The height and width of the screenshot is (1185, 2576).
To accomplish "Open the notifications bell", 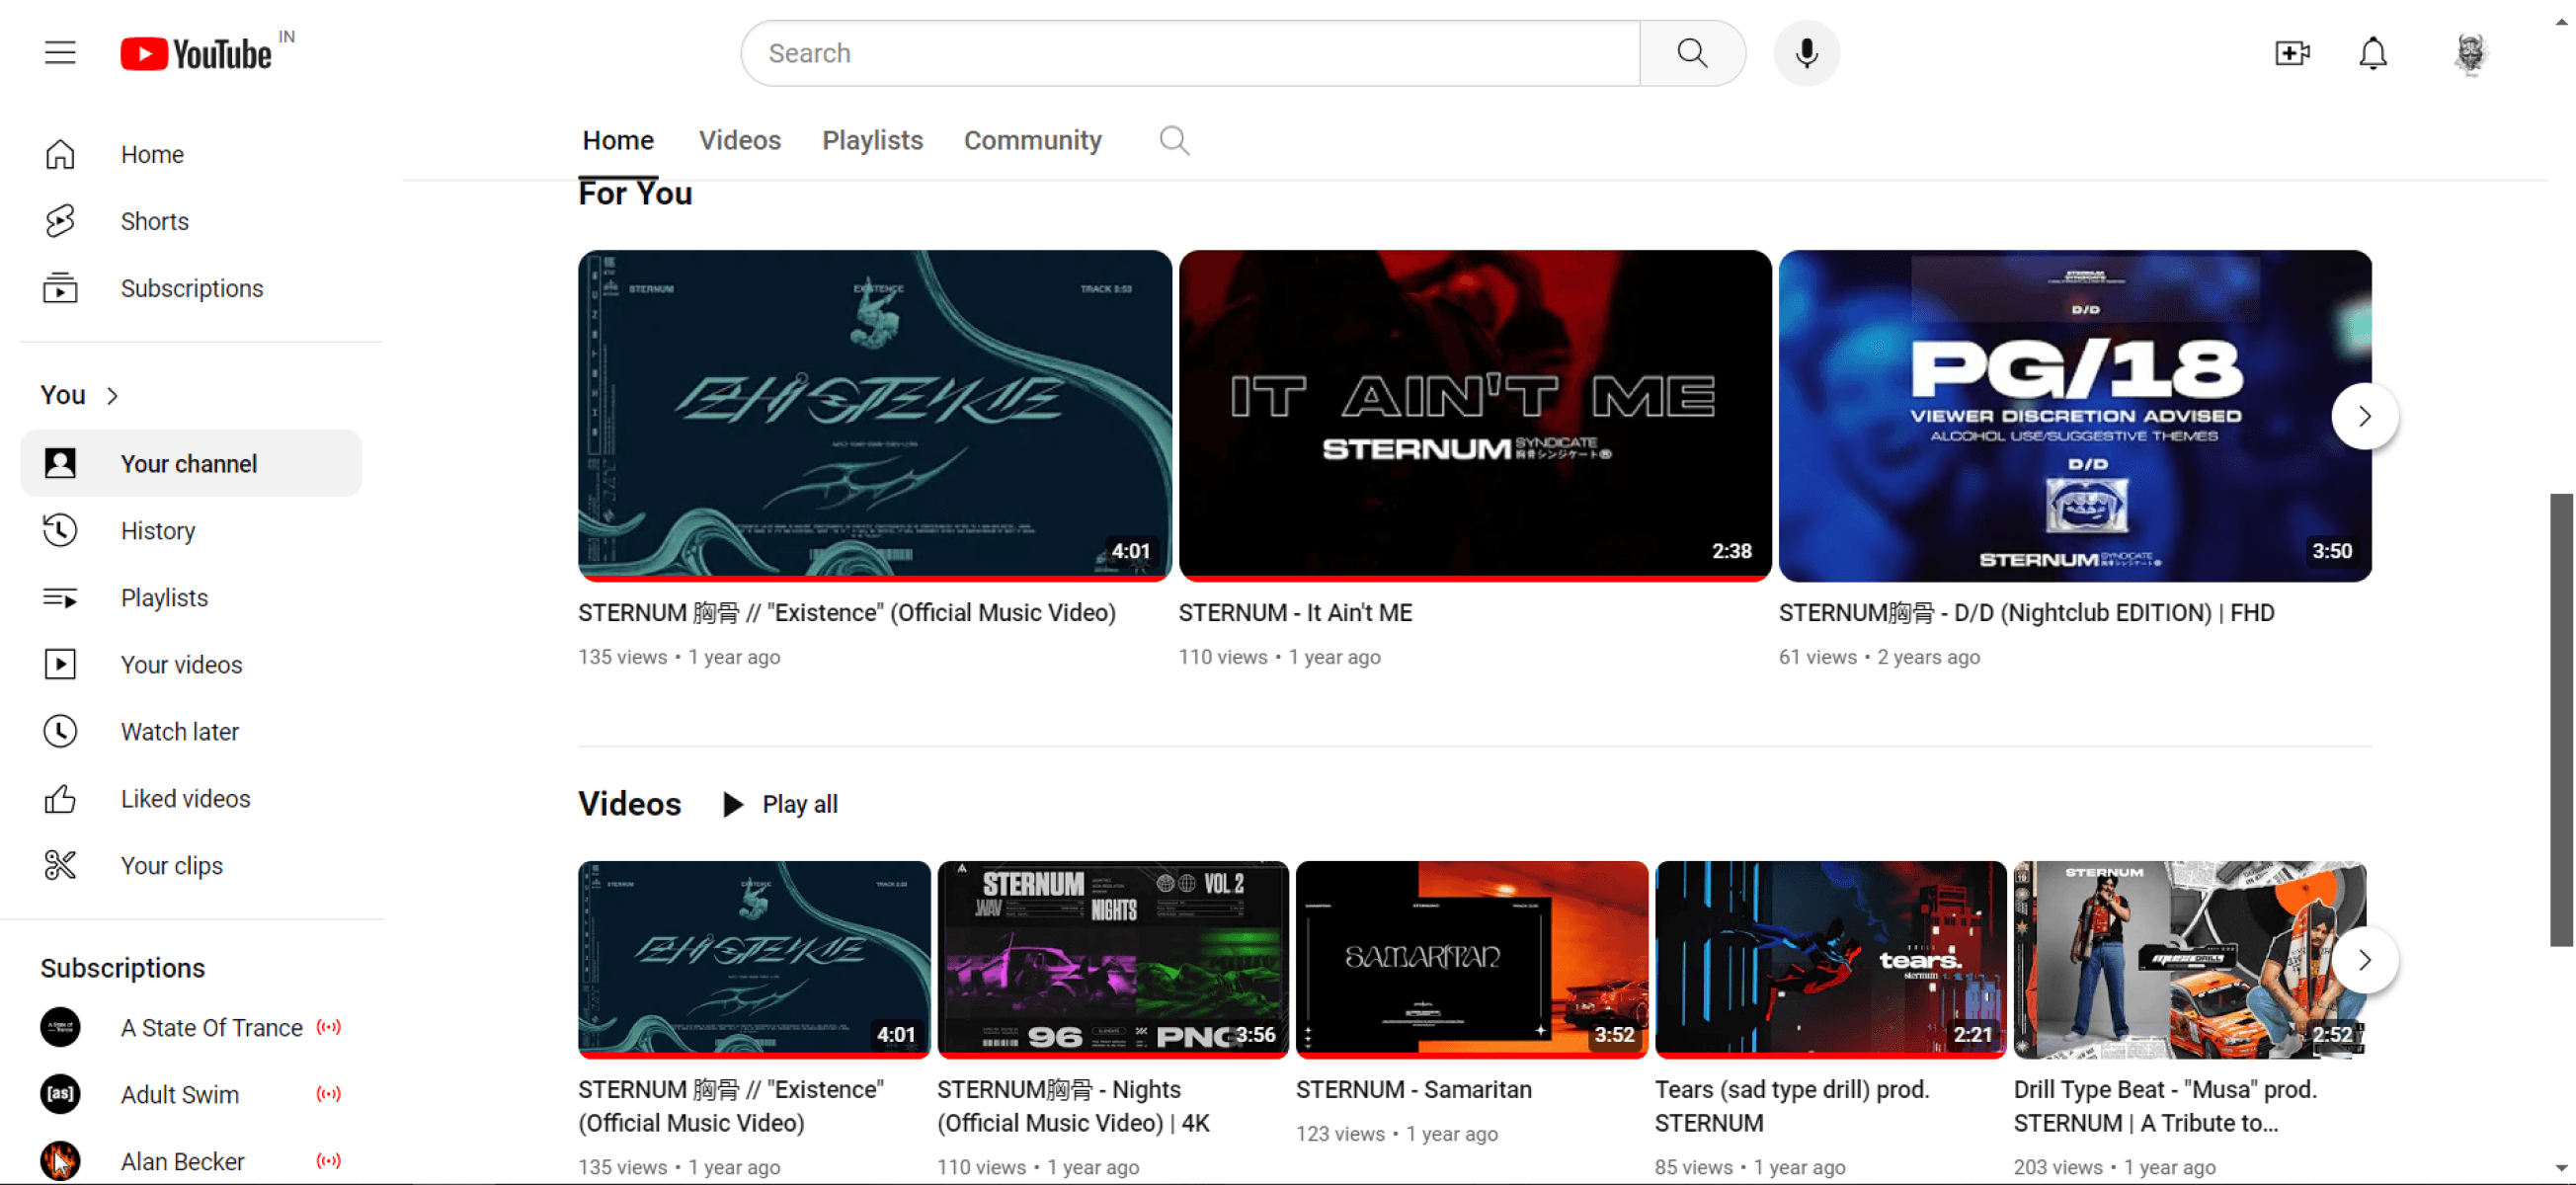I will (2372, 53).
